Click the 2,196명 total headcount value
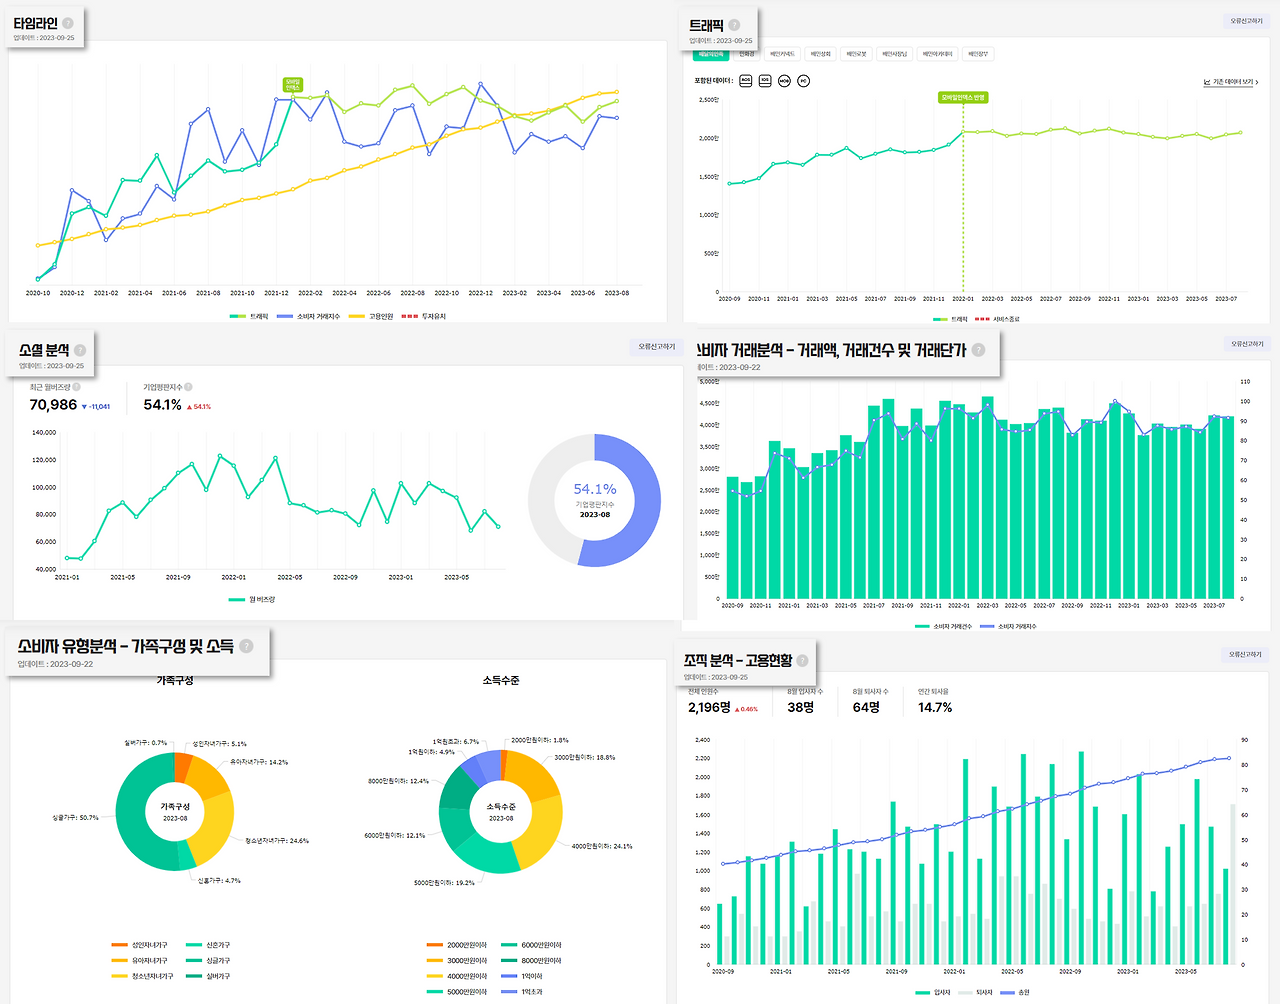The height and width of the screenshot is (1004, 1280). pyautogui.click(x=709, y=707)
